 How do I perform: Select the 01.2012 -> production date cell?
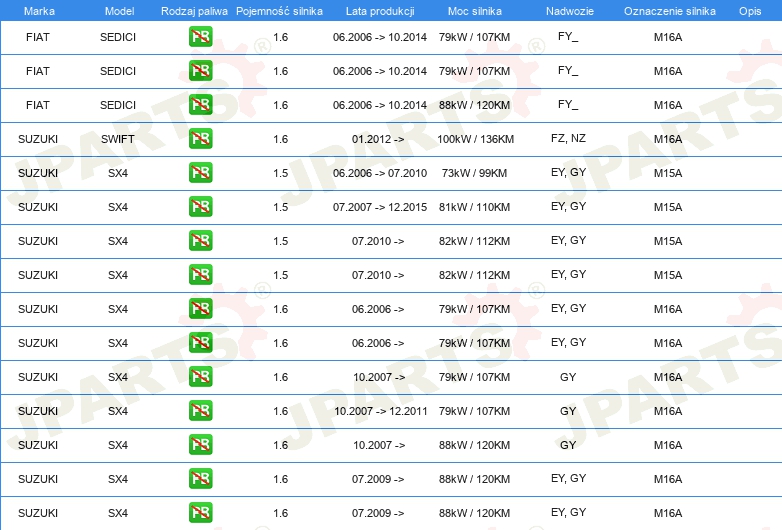pos(378,139)
